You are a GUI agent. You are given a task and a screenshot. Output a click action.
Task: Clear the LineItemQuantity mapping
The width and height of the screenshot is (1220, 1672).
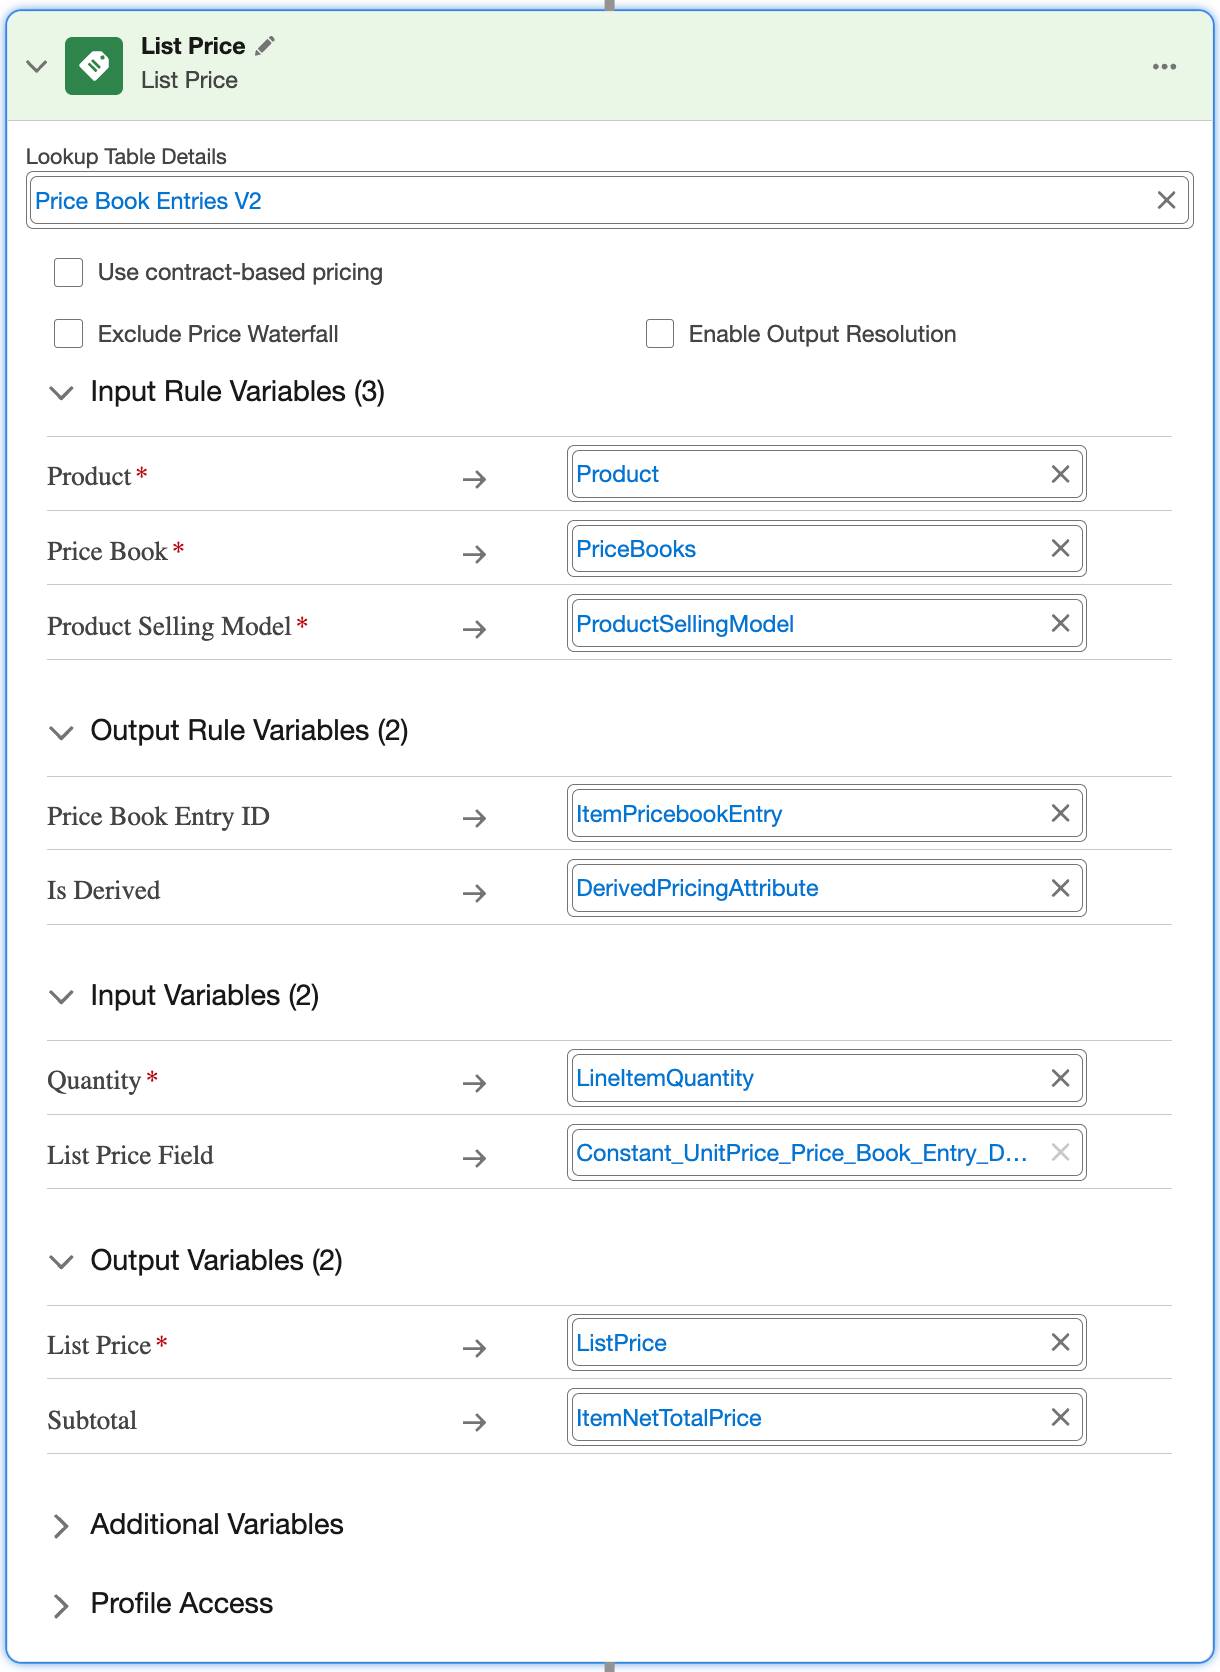point(1061,1078)
